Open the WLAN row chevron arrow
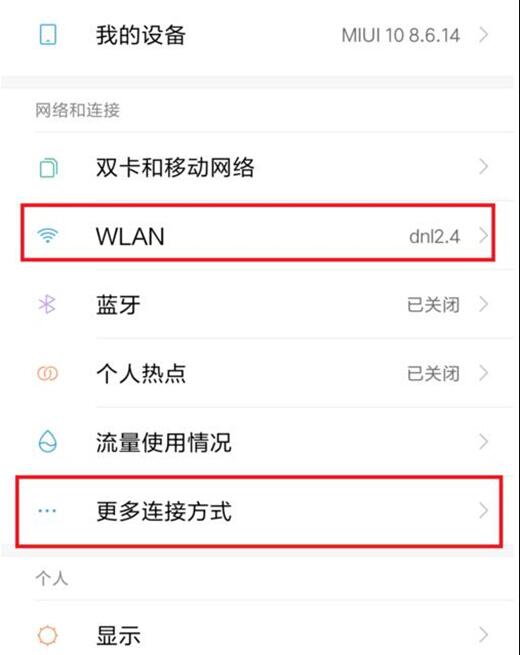520x655 pixels. tap(484, 236)
